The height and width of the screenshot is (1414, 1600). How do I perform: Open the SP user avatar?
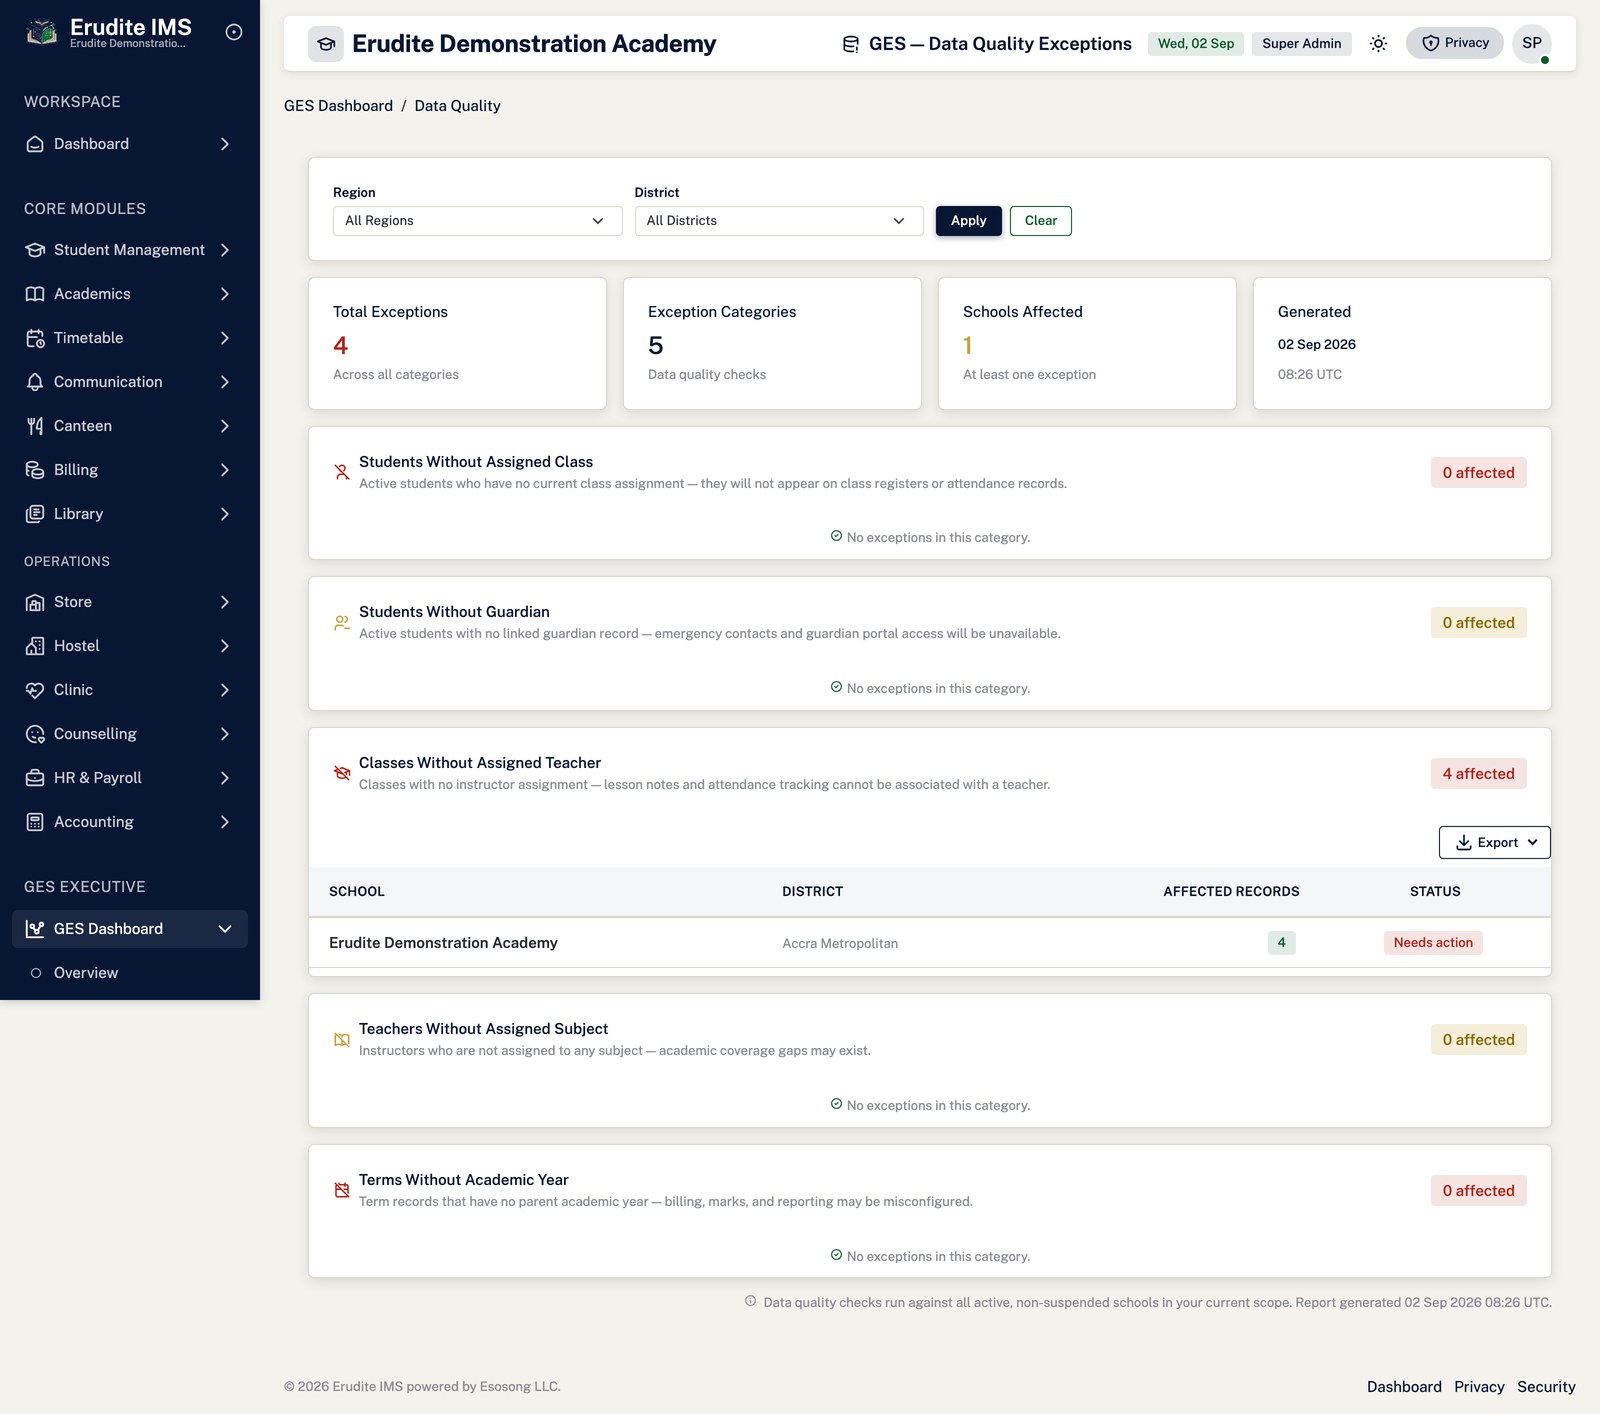coord(1531,43)
